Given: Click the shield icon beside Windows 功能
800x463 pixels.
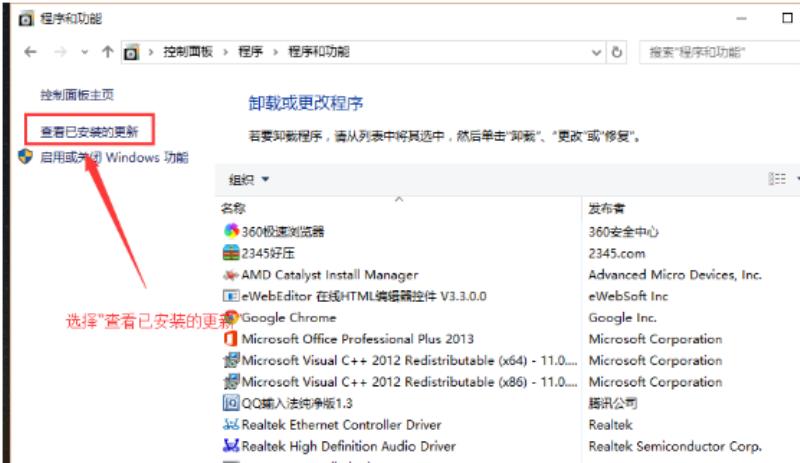Looking at the screenshot, I should click(x=26, y=157).
